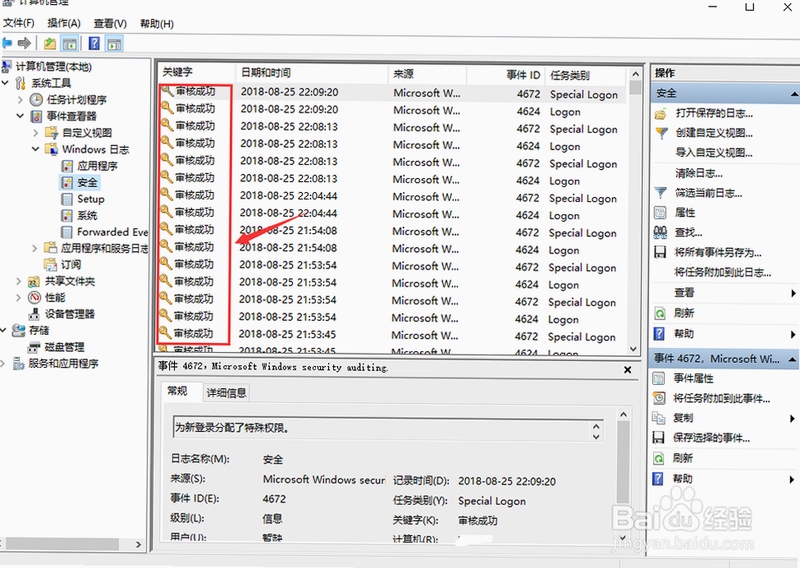The height and width of the screenshot is (568, 800).
Task: Expand the 复制 submenu arrow
Action: click(x=792, y=418)
